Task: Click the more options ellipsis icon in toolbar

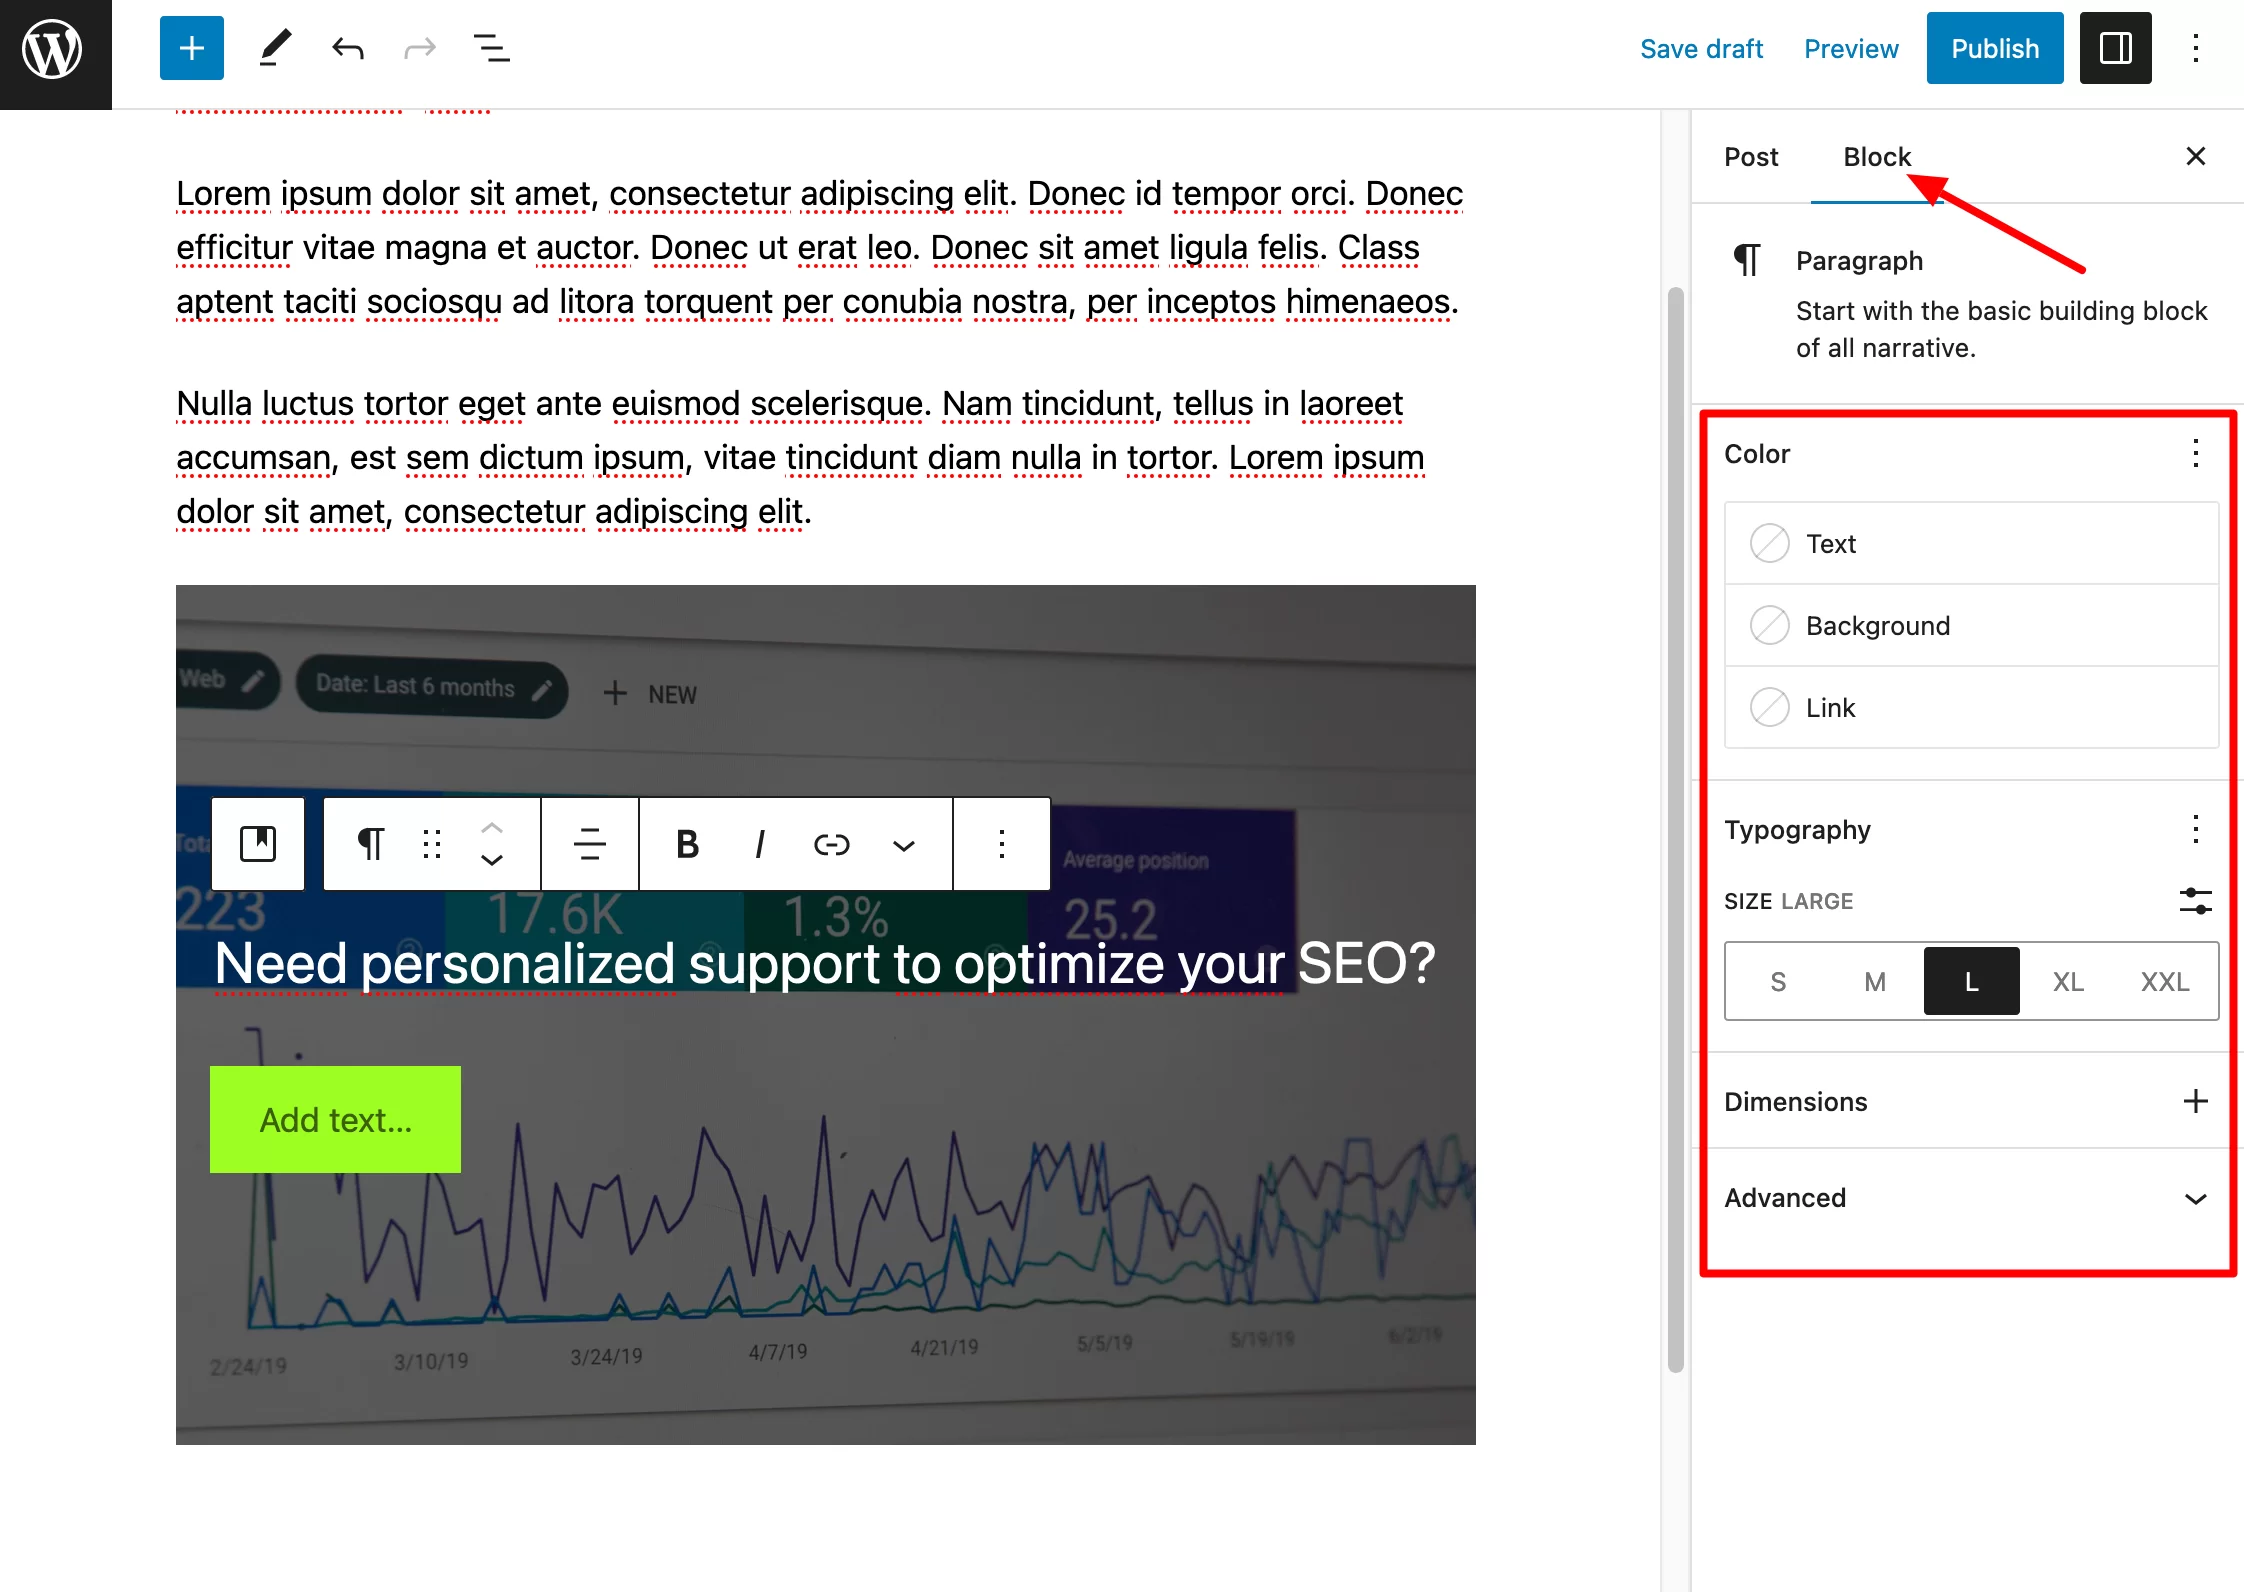Action: (x=1001, y=844)
